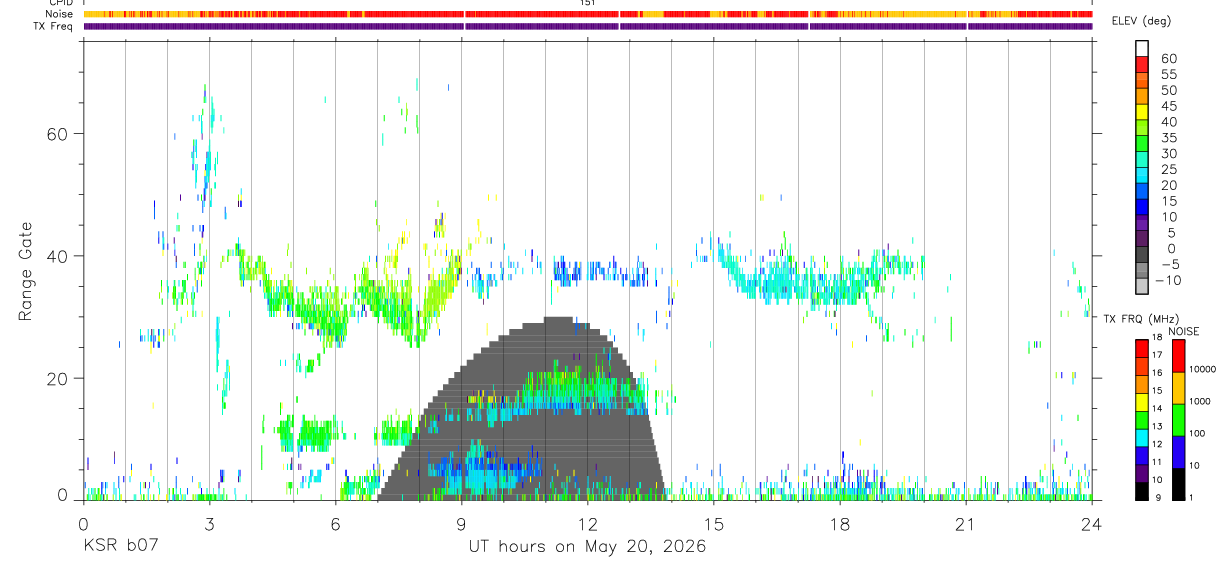Click the green segment of the NOISE scale
The image size is (1228, 567).
click(x=1179, y=420)
